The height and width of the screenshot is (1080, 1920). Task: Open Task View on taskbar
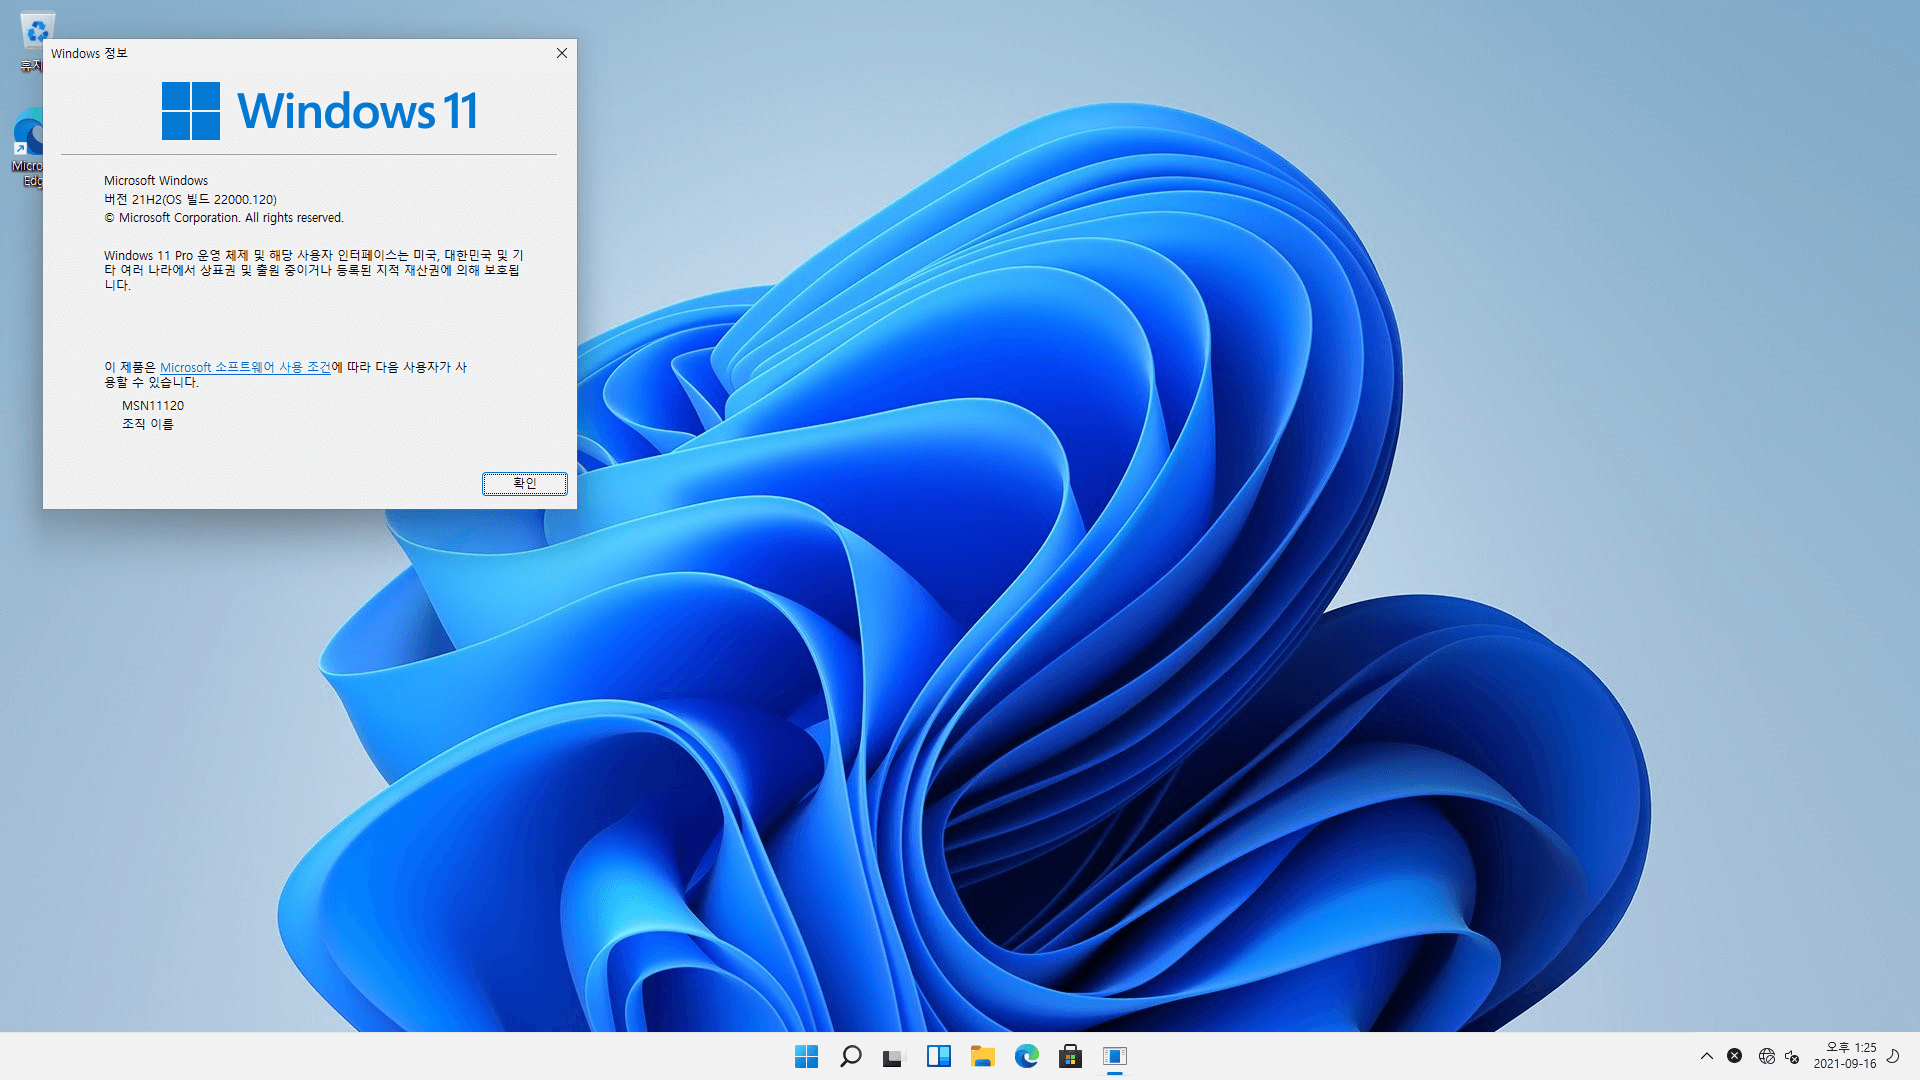coord(894,1057)
